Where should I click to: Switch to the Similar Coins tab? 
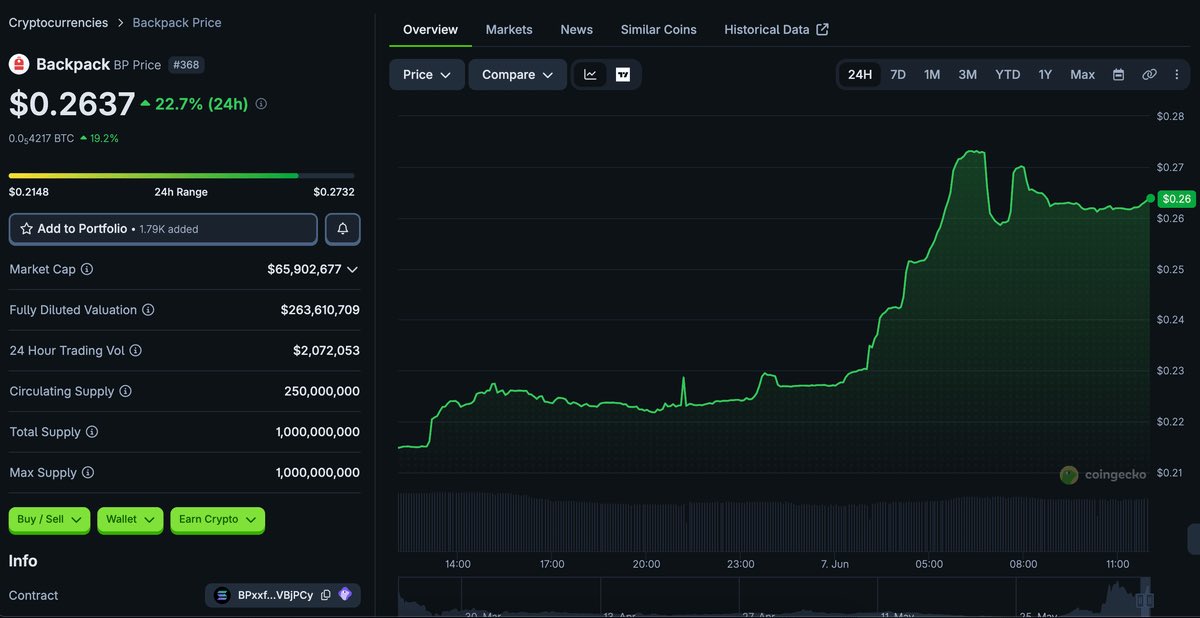coord(658,30)
